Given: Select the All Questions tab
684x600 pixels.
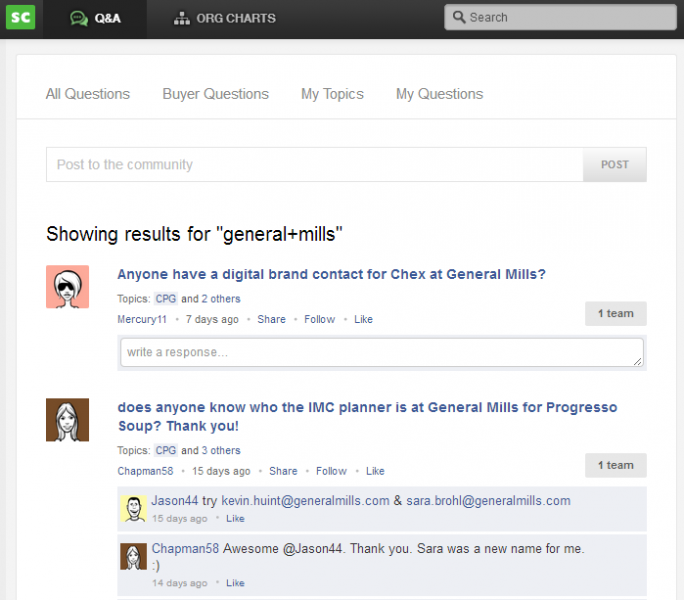Looking at the screenshot, I should point(88,94).
